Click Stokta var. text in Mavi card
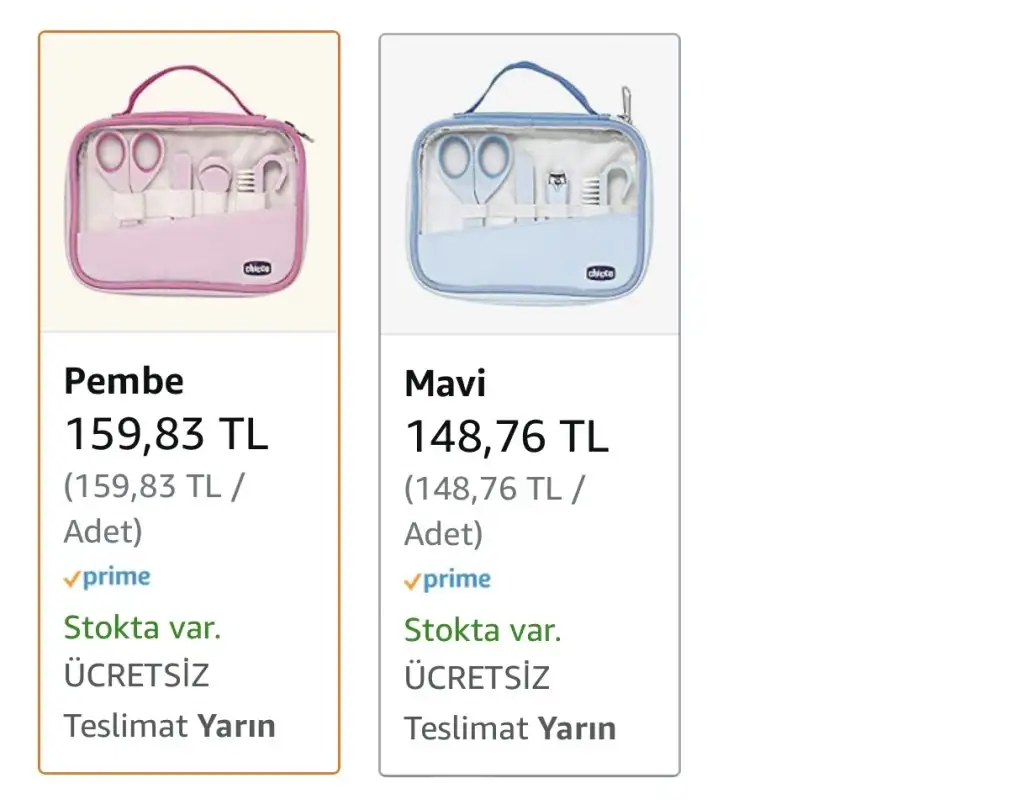The height and width of the screenshot is (810, 1024). pyautogui.click(x=483, y=630)
